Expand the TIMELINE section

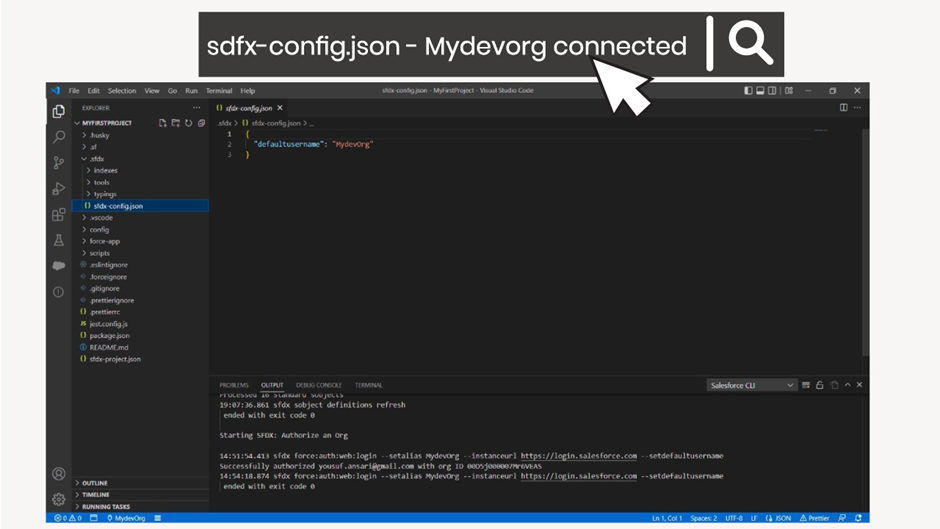[x=140, y=495]
